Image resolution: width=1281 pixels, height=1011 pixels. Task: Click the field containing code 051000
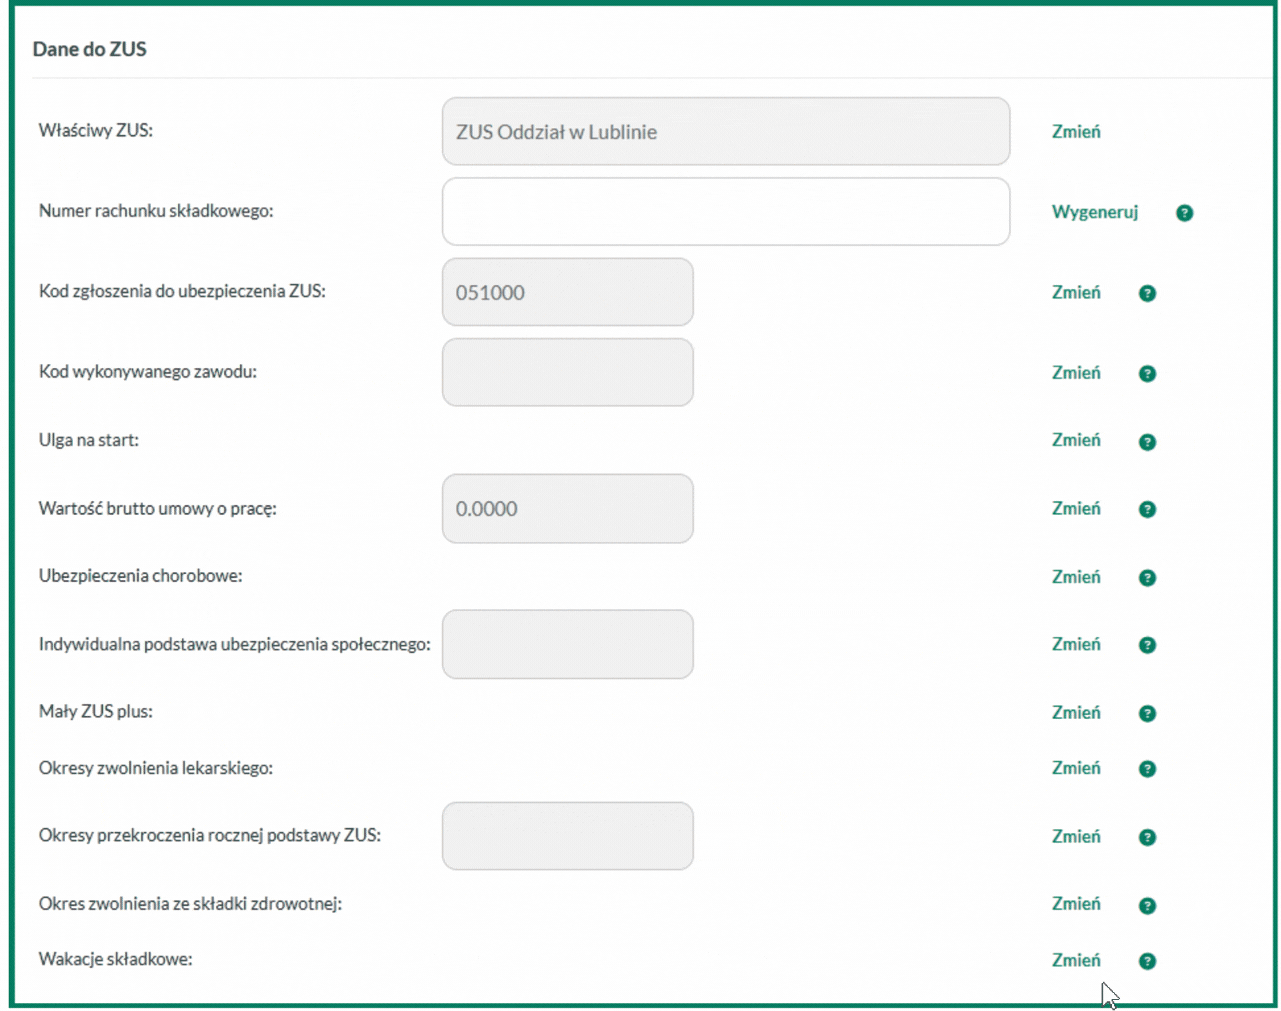[x=568, y=292]
